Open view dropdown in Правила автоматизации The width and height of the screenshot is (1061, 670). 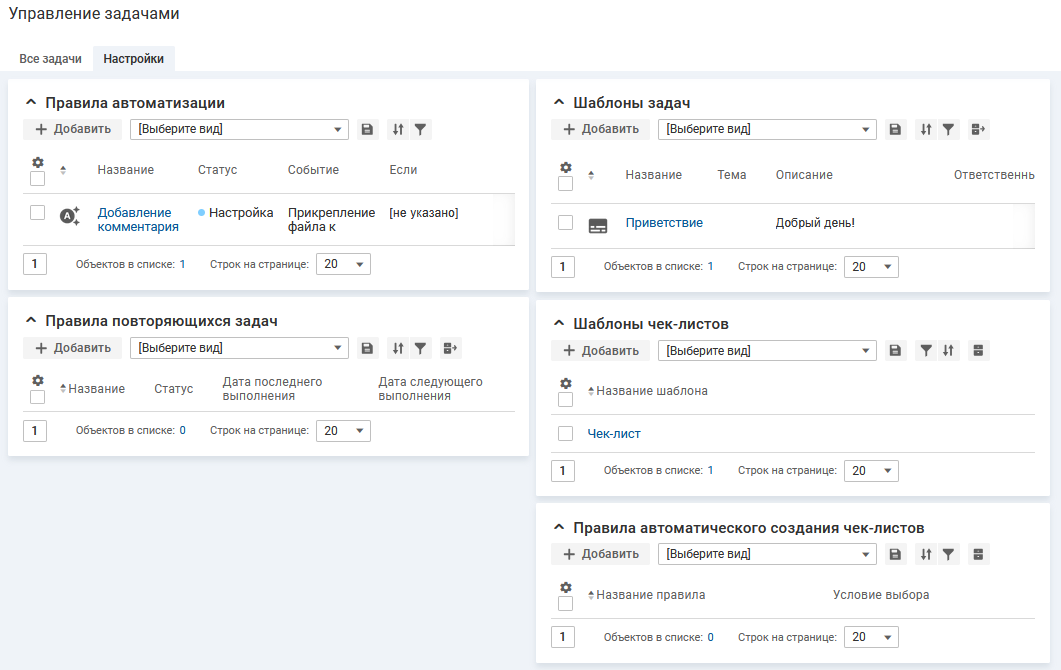(239, 129)
